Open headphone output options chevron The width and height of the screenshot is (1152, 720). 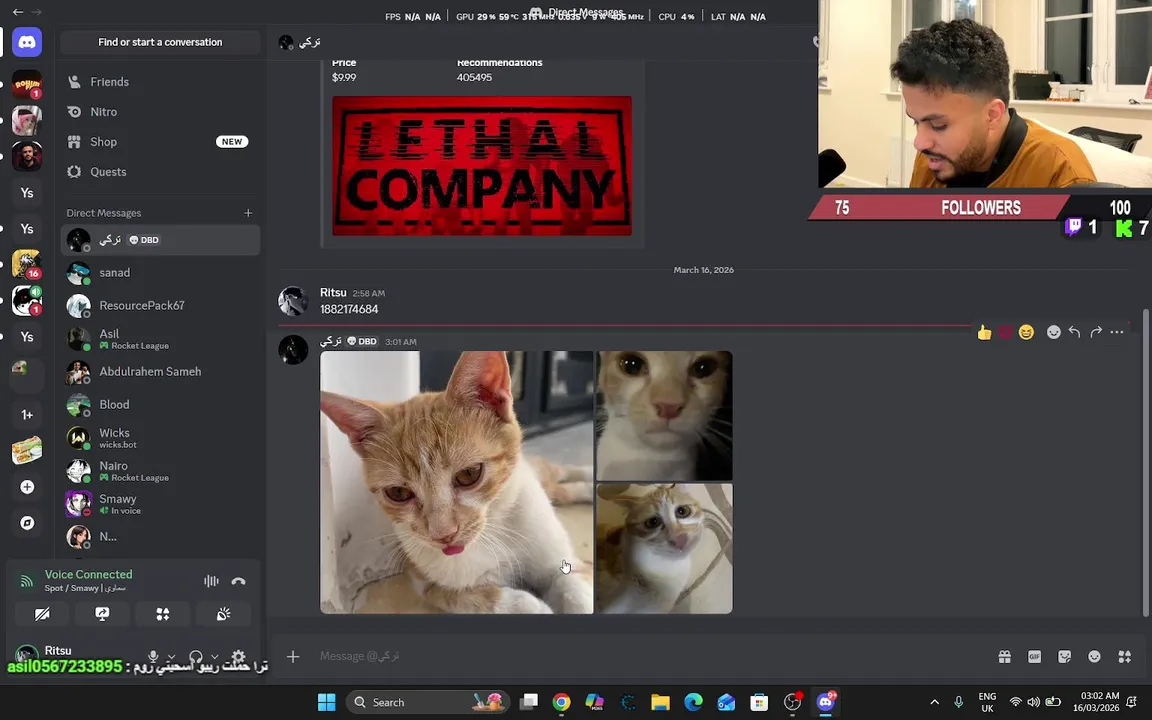pyautogui.click(x=215, y=657)
